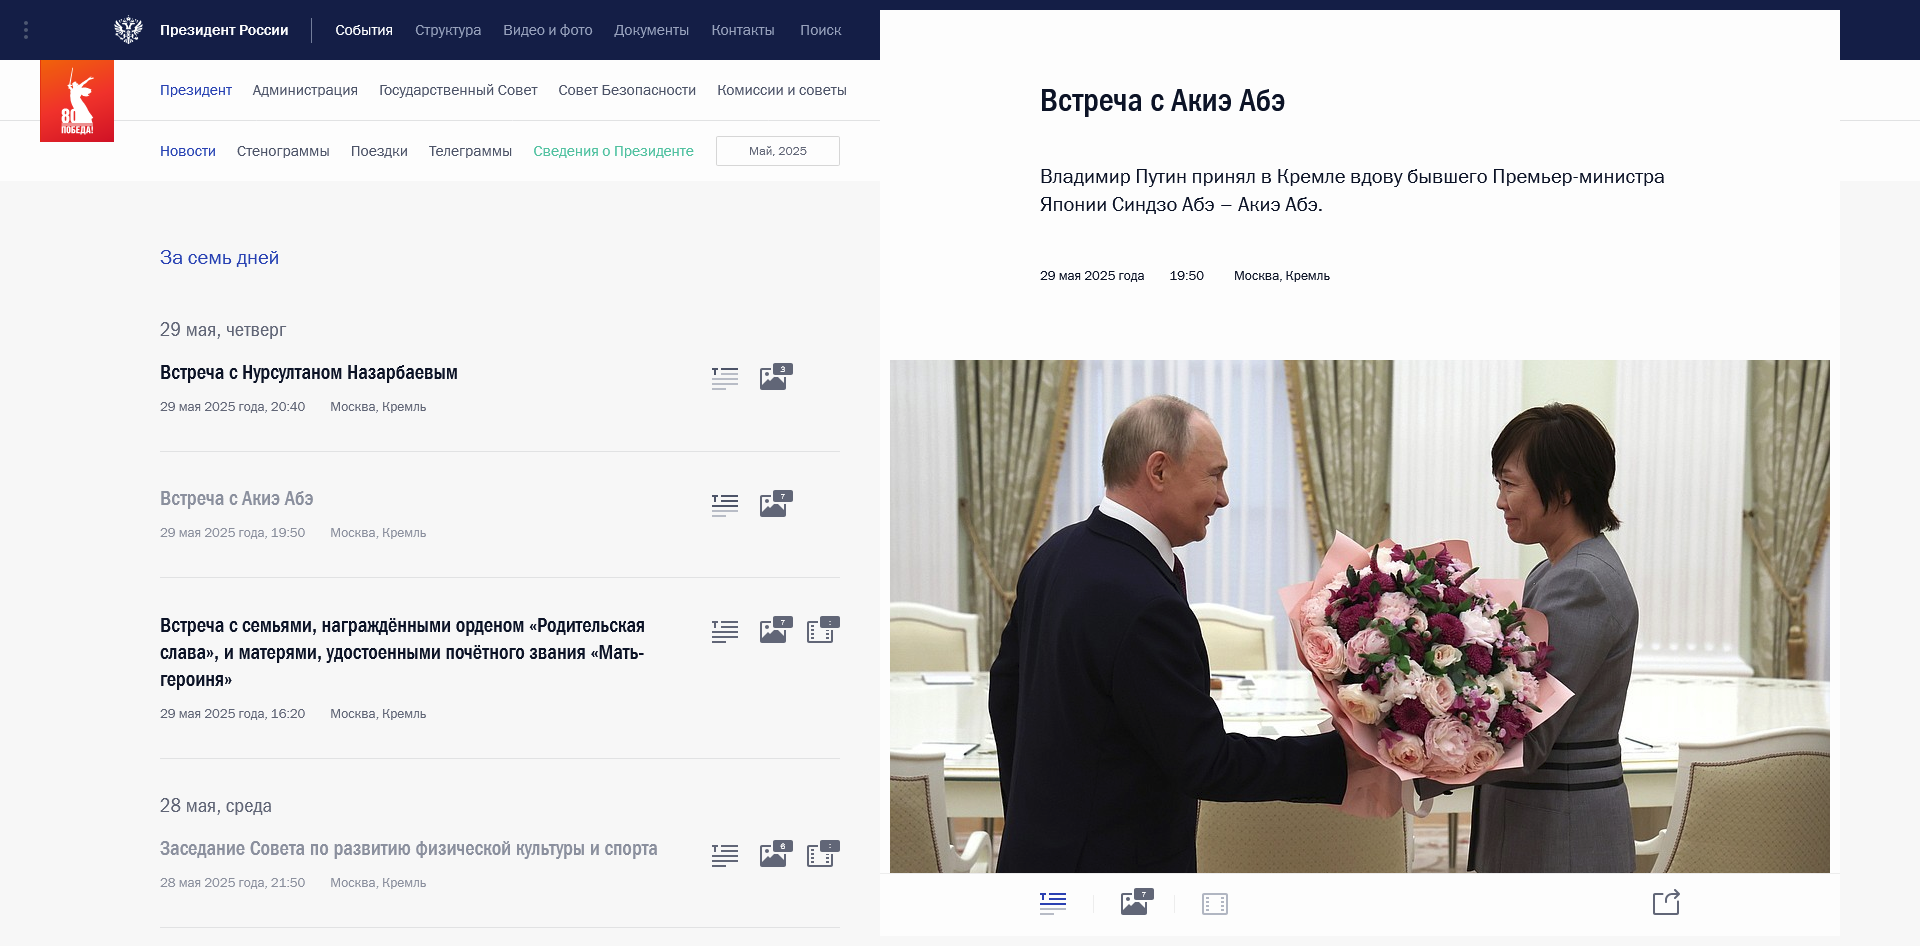Viewport: 1920px width, 946px height.
Task: Open photos of Родительская слава meeting
Action: tap(776, 630)
